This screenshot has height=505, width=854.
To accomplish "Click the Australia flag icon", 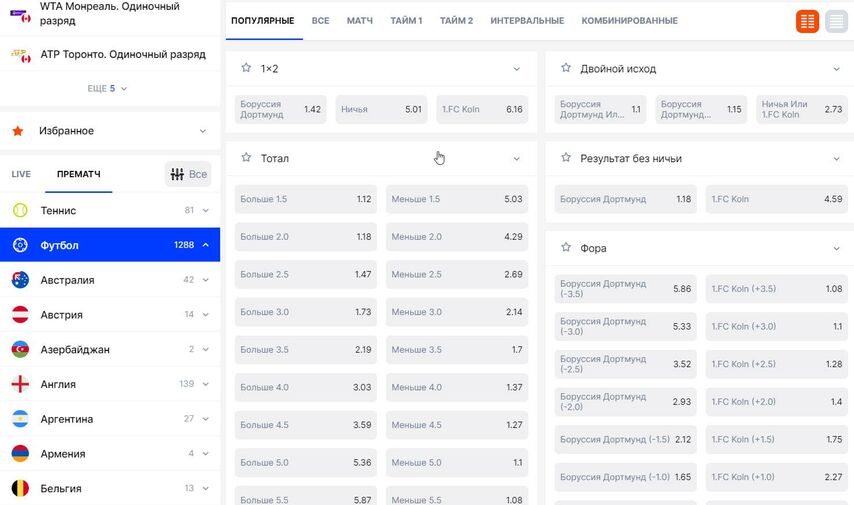I will [20, 279].
